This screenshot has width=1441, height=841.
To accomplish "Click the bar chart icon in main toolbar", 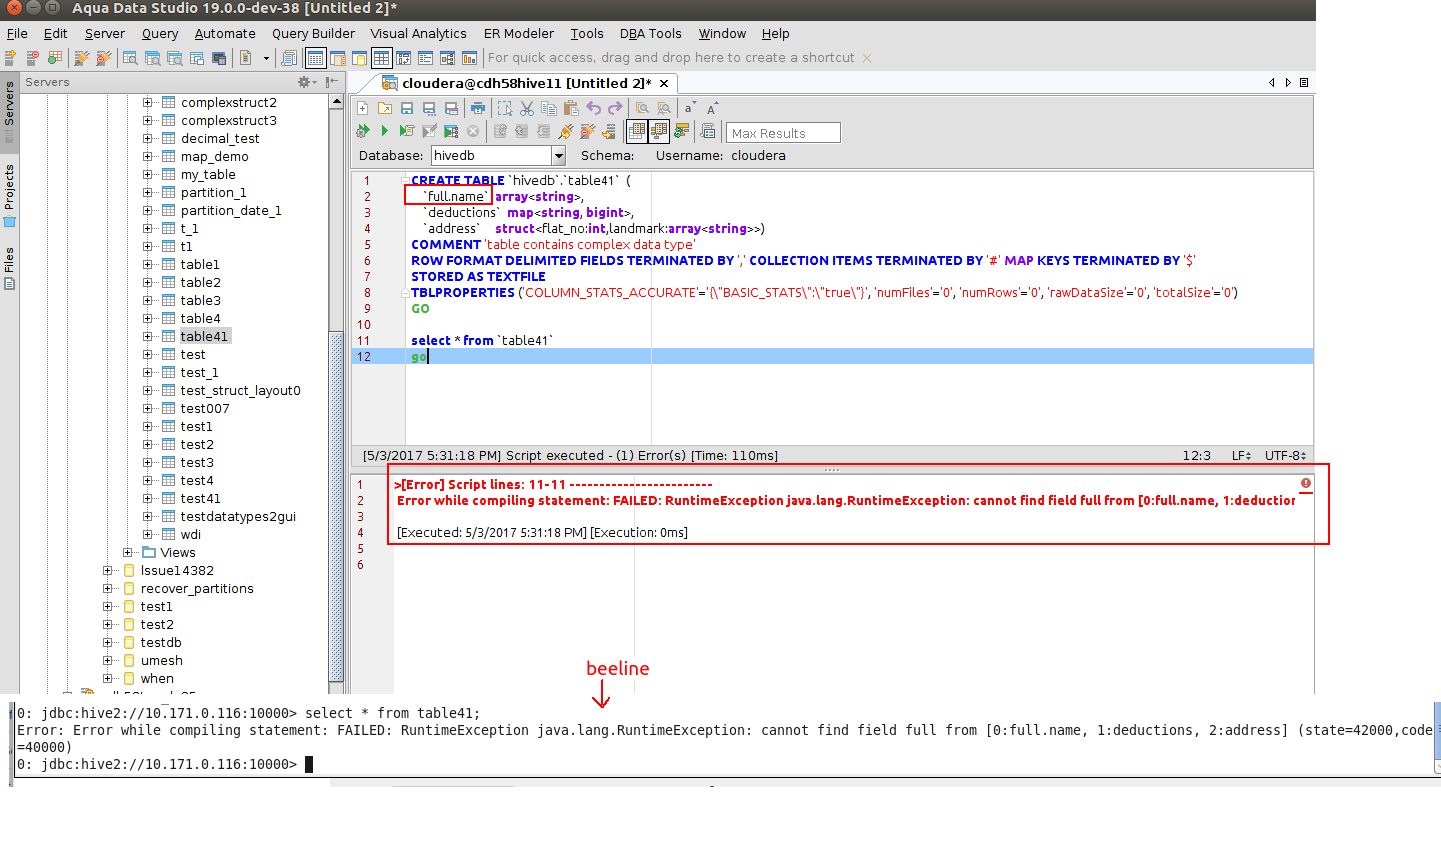I will point(469,58).
